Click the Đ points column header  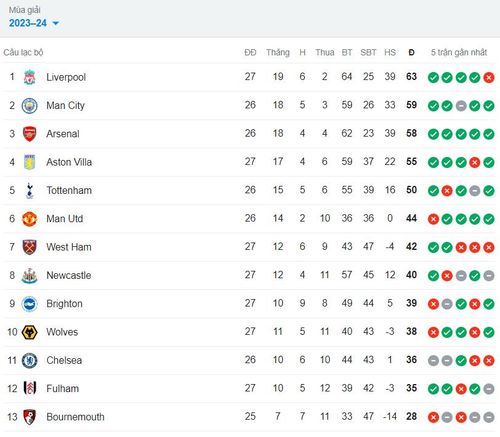[411, 52]
